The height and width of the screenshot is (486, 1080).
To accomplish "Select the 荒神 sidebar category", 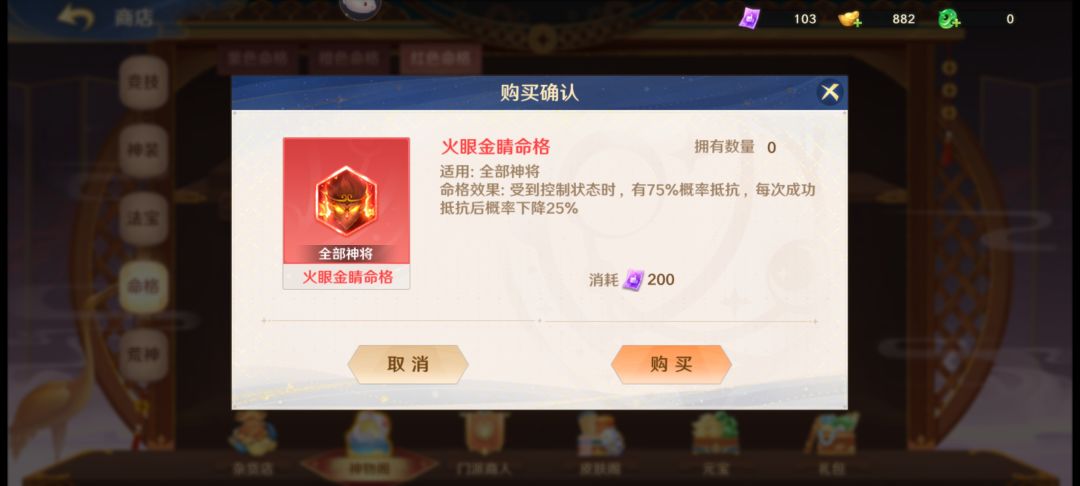I will click(143, 355).
